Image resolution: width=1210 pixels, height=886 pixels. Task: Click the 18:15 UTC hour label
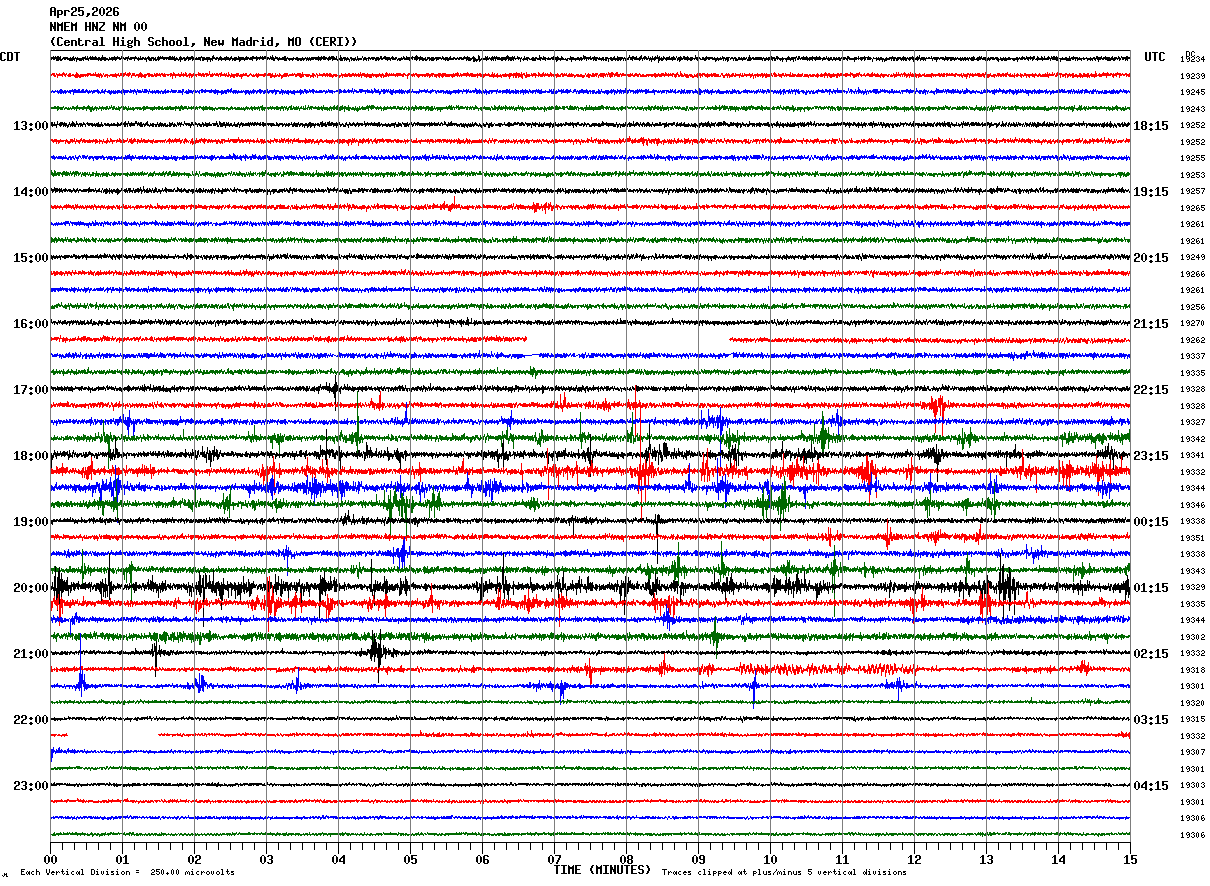click(1151, 126)
